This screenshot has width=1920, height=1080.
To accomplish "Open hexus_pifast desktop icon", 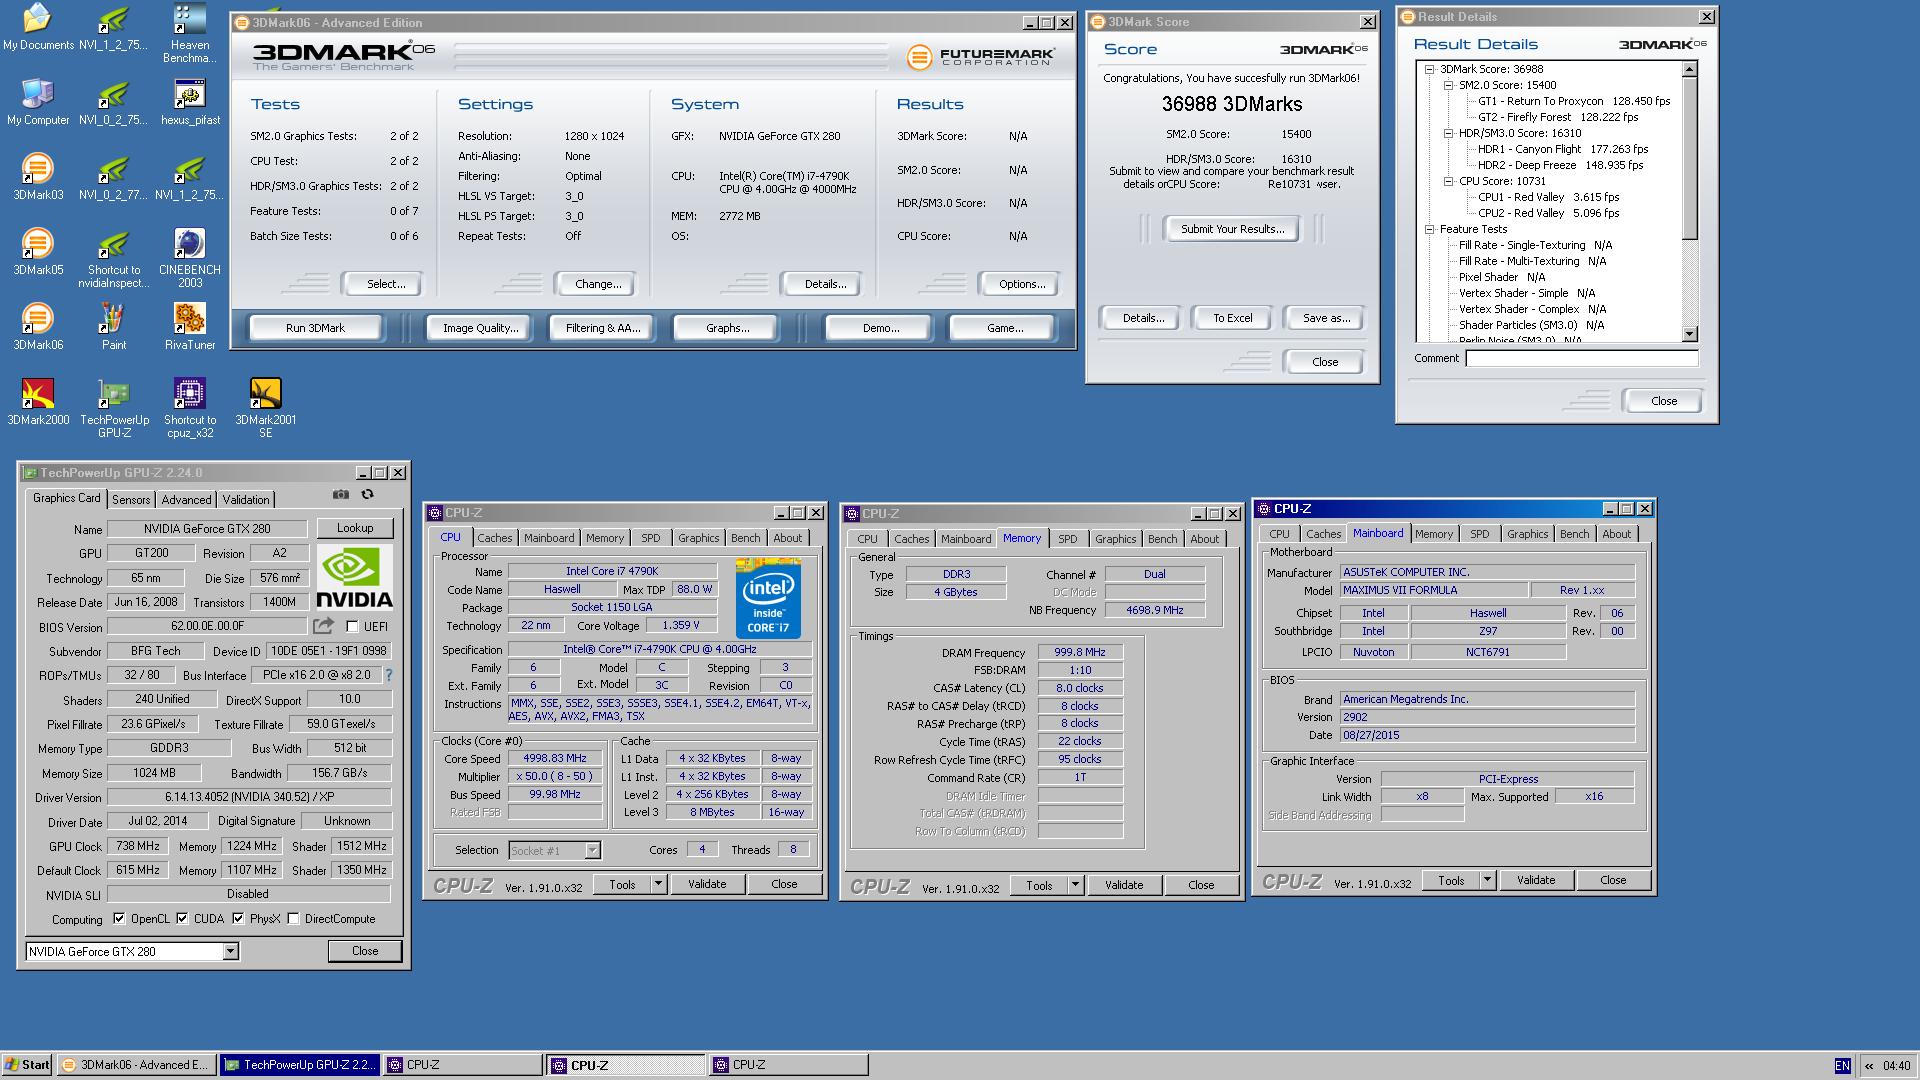I will coord(190,102).
